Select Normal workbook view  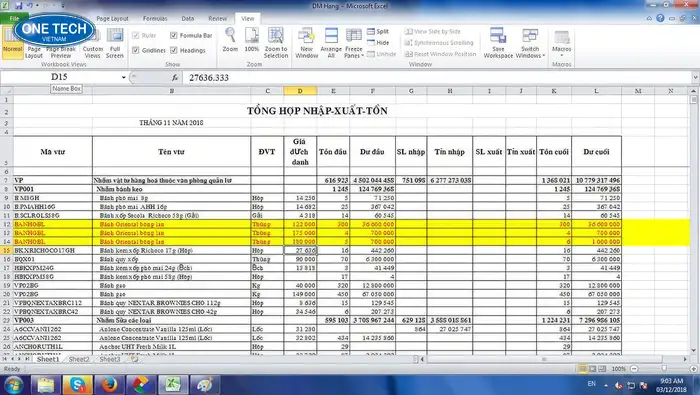tap(12, 43)
